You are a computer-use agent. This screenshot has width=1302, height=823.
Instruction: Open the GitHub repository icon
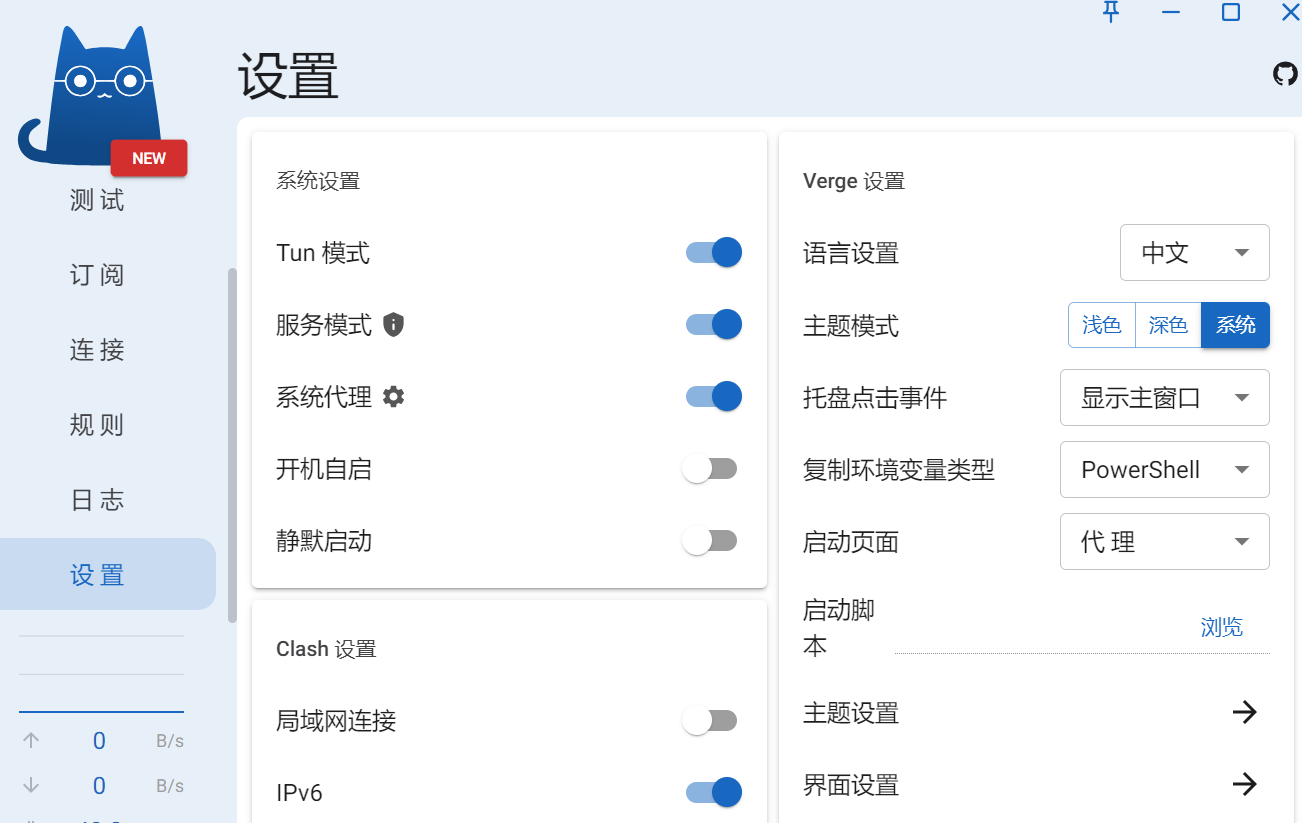[1285, 74]
